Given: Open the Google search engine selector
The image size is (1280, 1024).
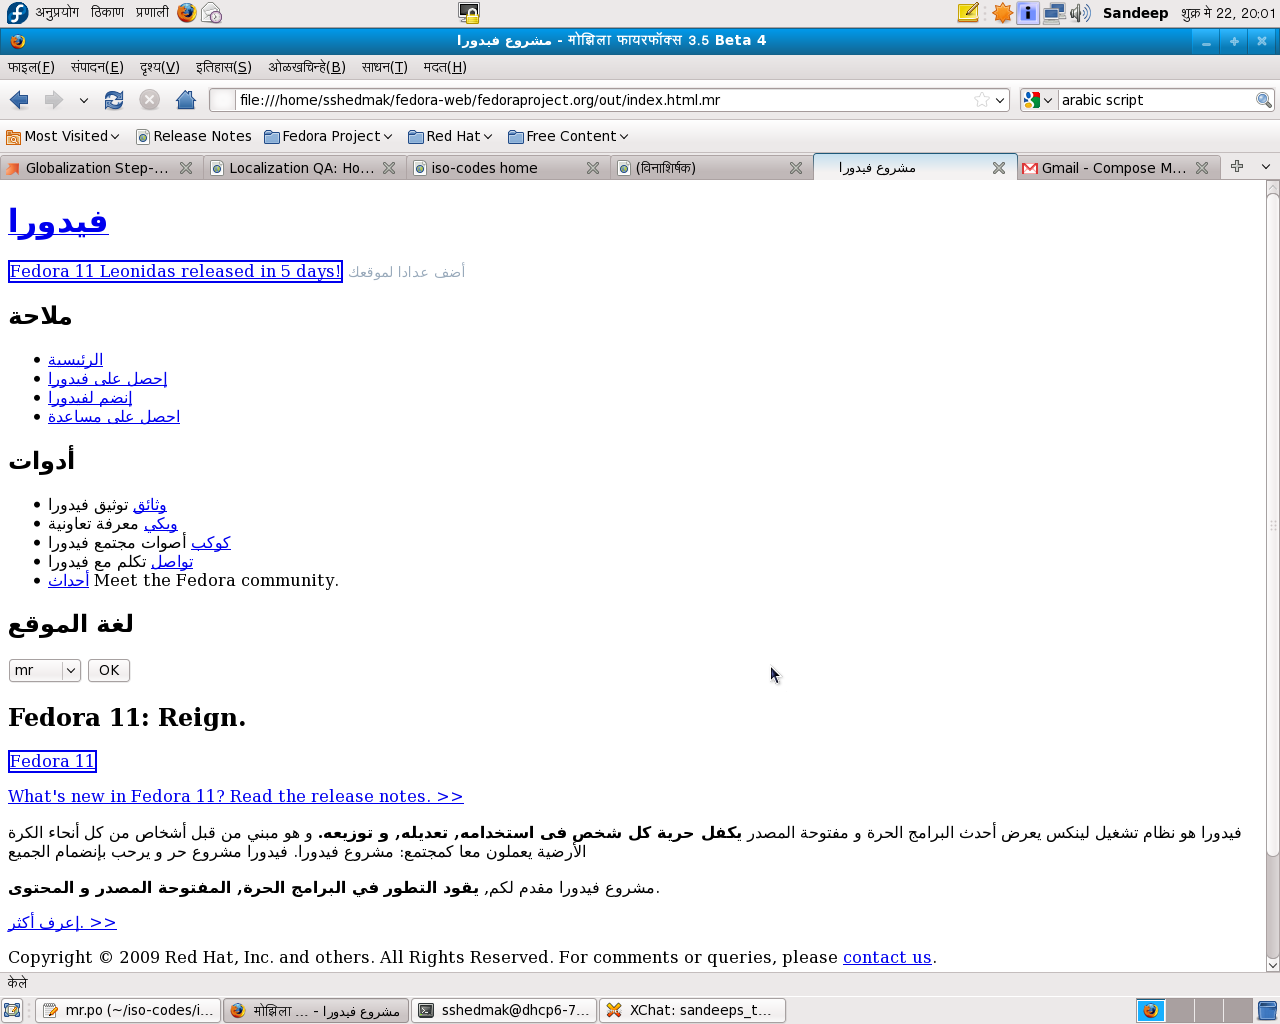Looking at the screenshot, I should point(1038,100).
